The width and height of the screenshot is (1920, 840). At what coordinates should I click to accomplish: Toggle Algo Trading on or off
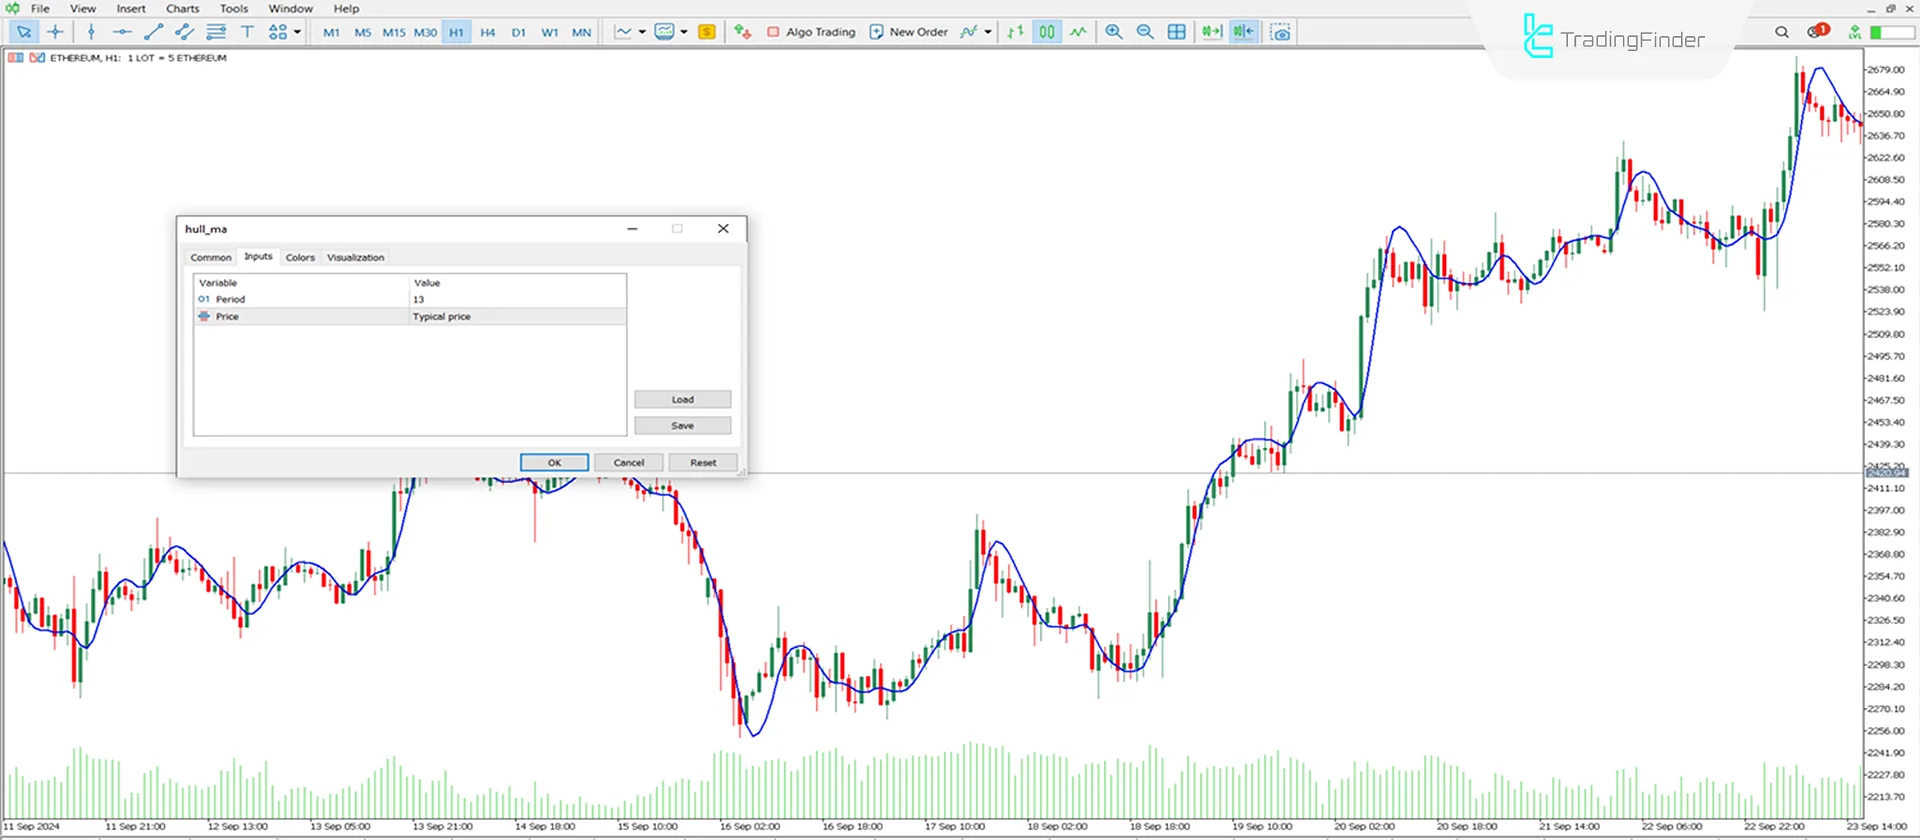coord(811,32)
